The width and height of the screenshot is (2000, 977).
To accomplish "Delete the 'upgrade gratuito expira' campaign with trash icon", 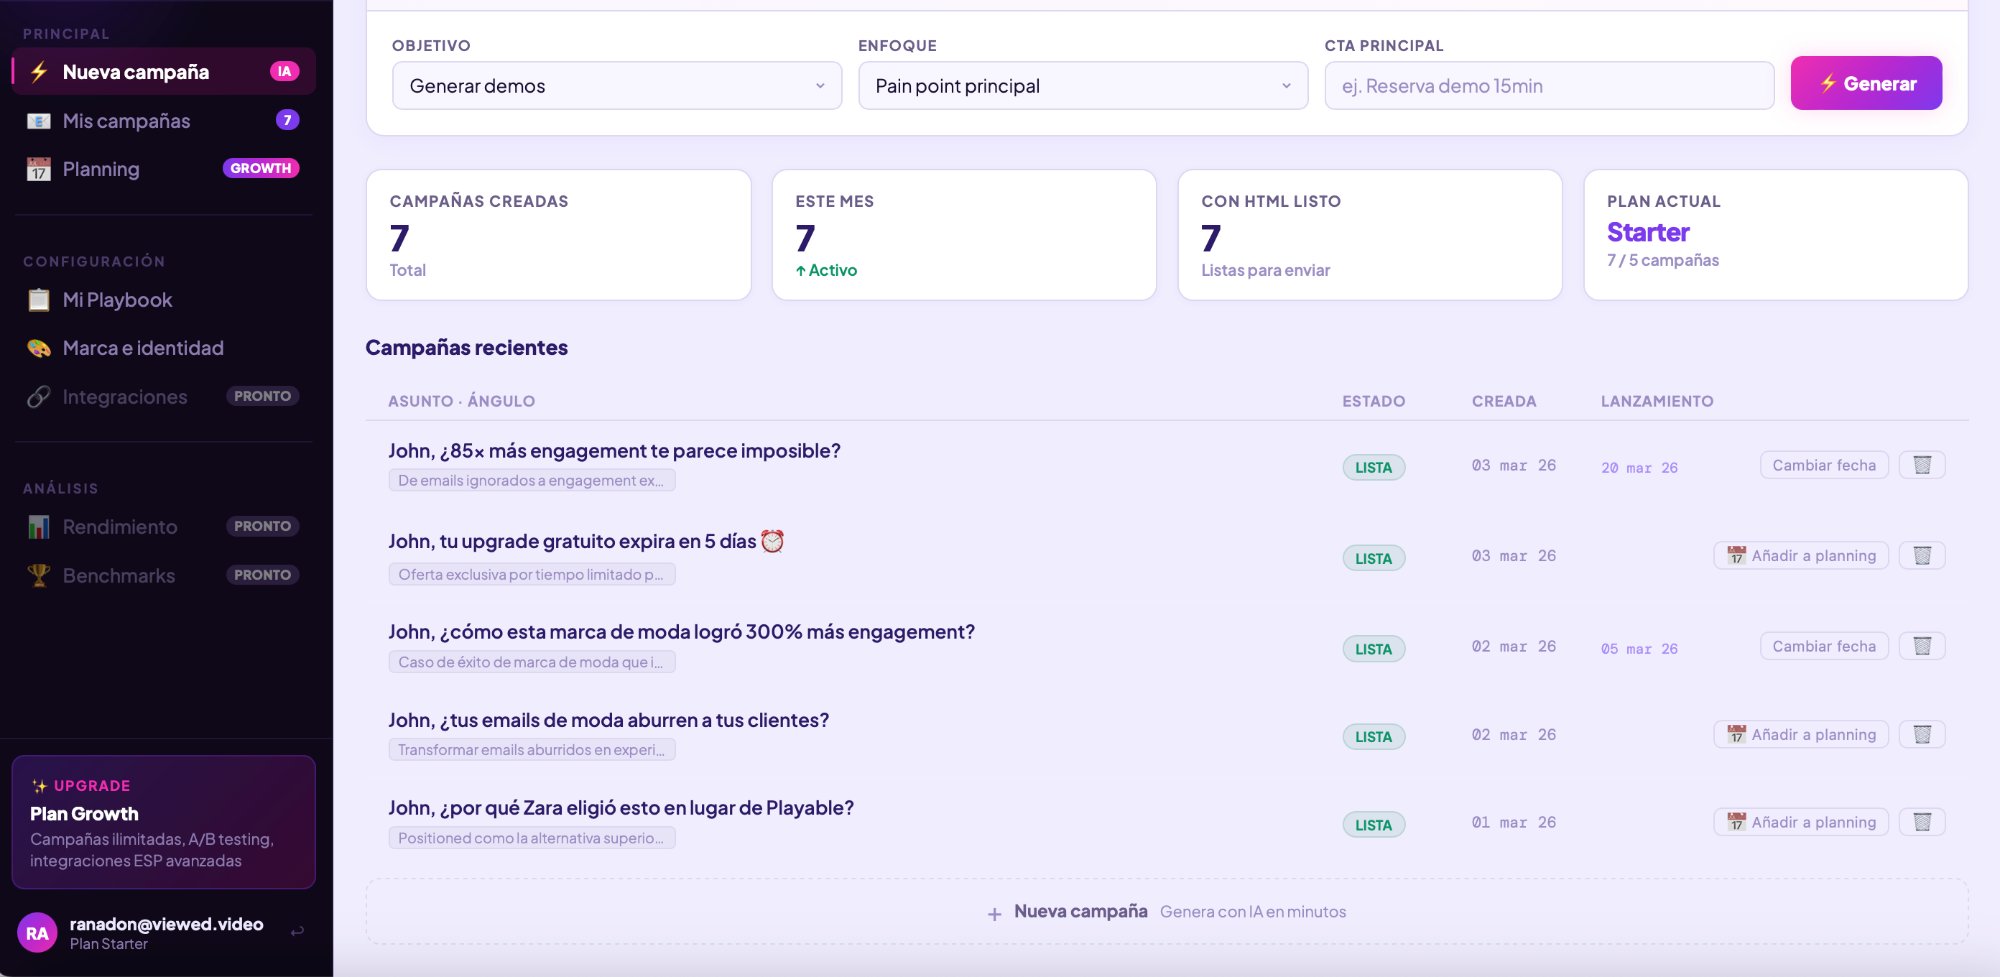I will pos(1922,555).
